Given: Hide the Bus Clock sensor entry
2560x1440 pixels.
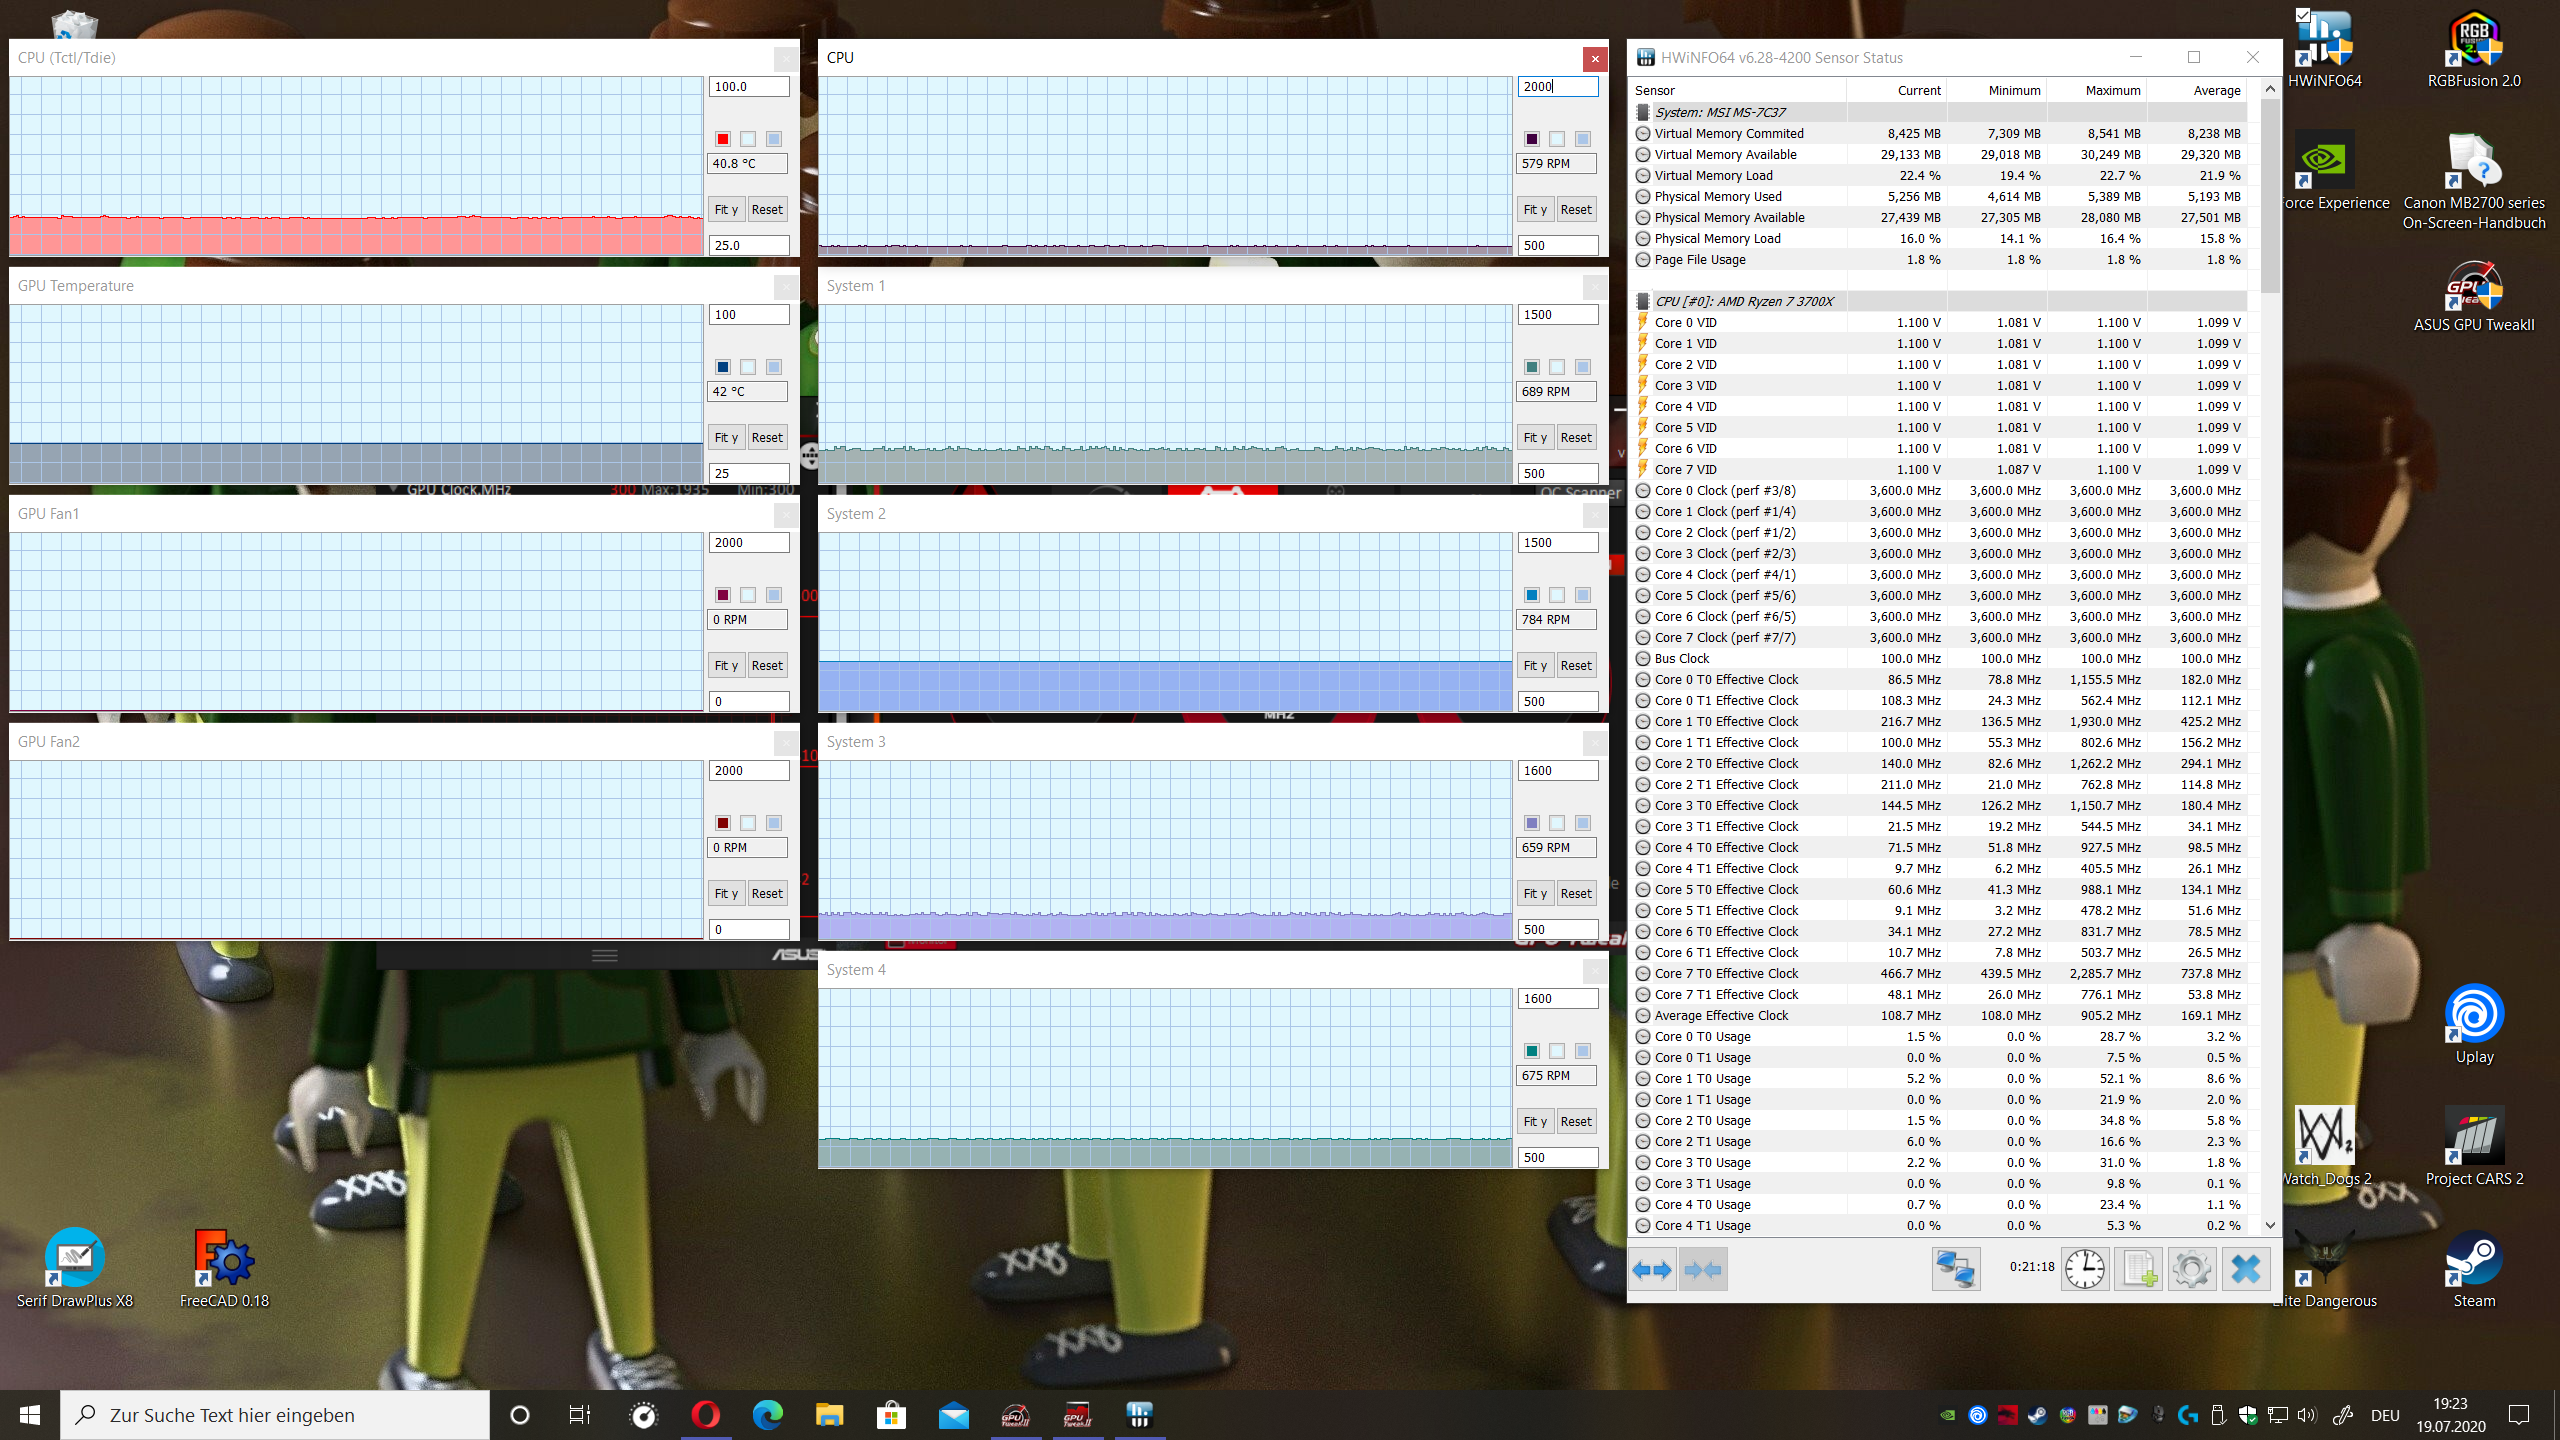Looking at the screenshot, I should tap(1642, 658).
